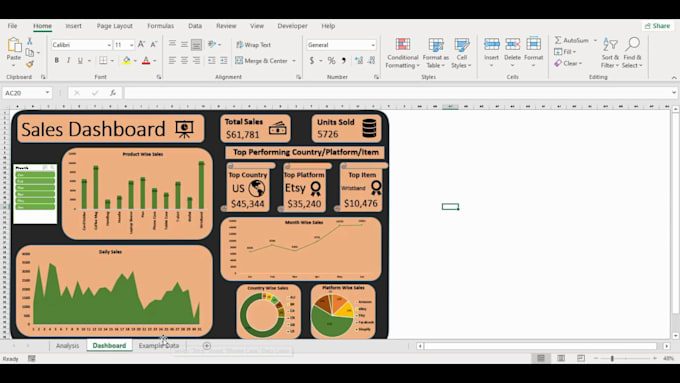Set Bottom Align vertical alignment
The height and width of the screenshot is (383, 680).
click(x=196, y=44)
